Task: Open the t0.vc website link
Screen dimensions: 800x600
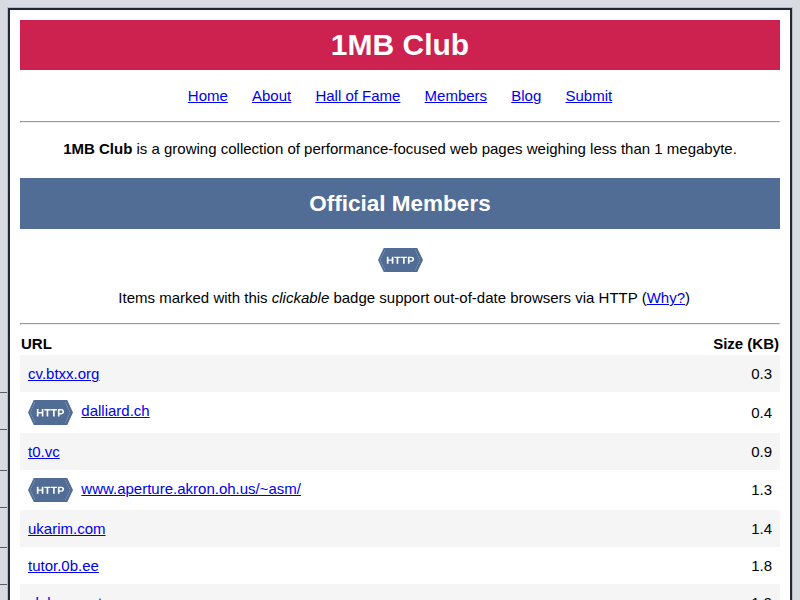Action: click(43, 452)
